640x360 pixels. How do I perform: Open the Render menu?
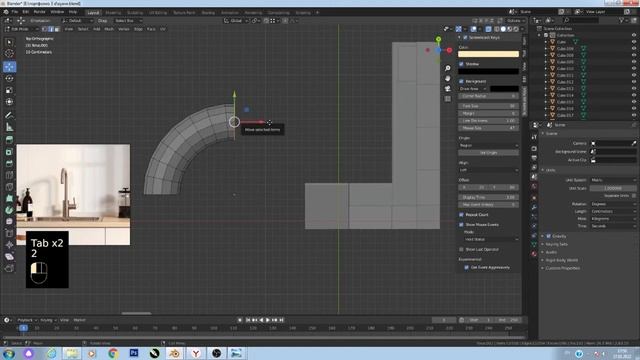click(39, 12)
